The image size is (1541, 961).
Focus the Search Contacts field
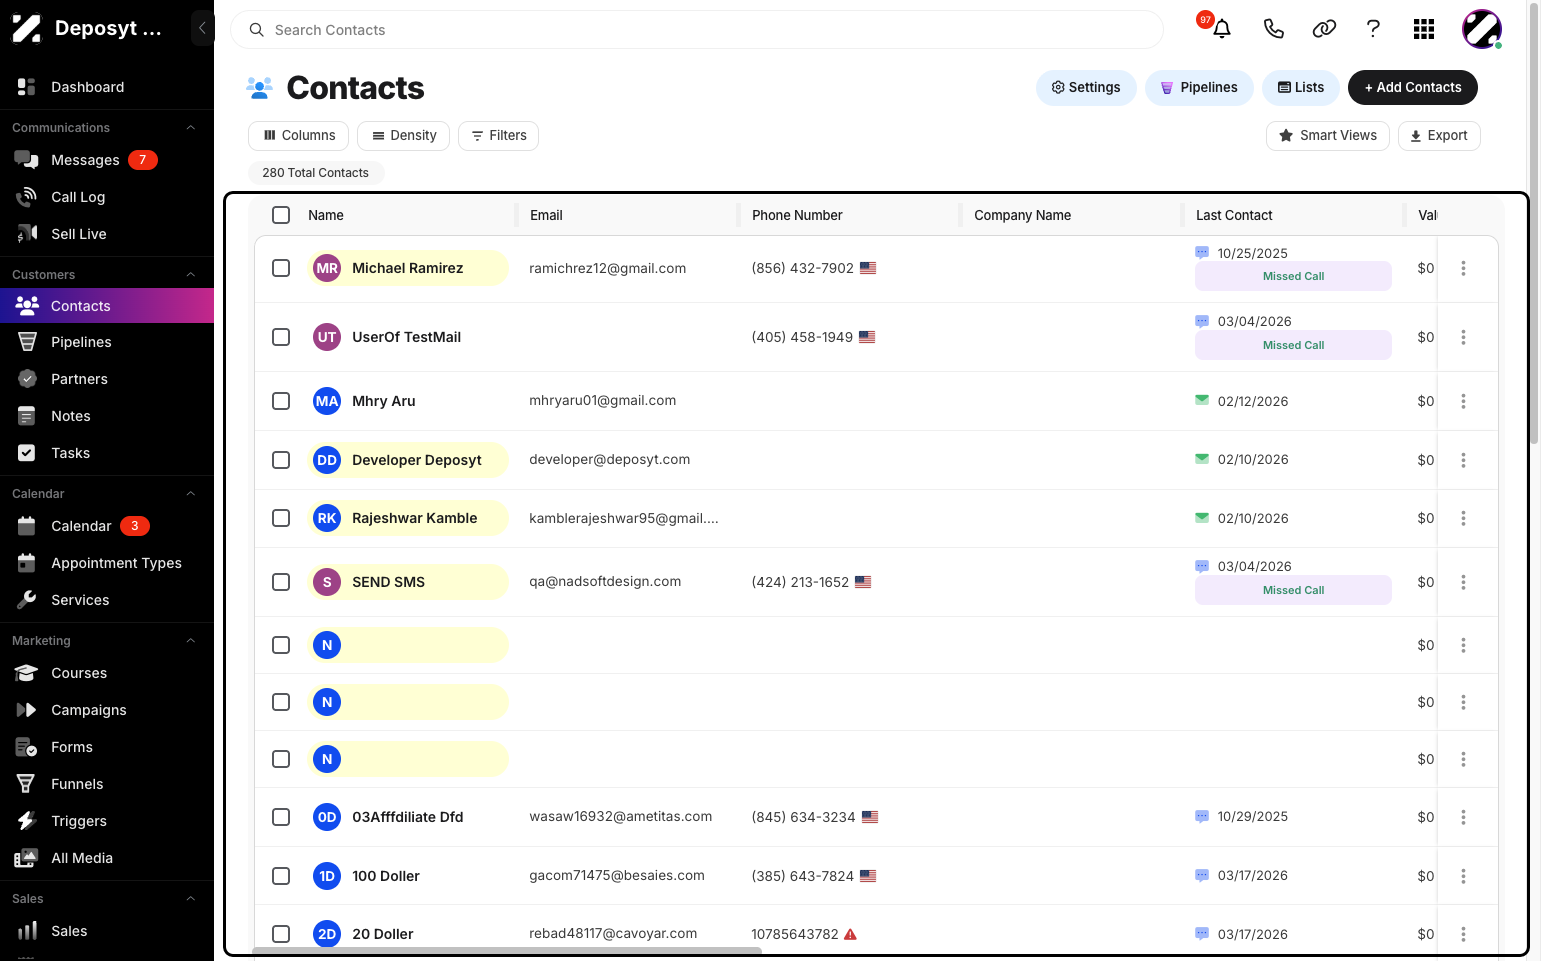(x=697, y=30)
